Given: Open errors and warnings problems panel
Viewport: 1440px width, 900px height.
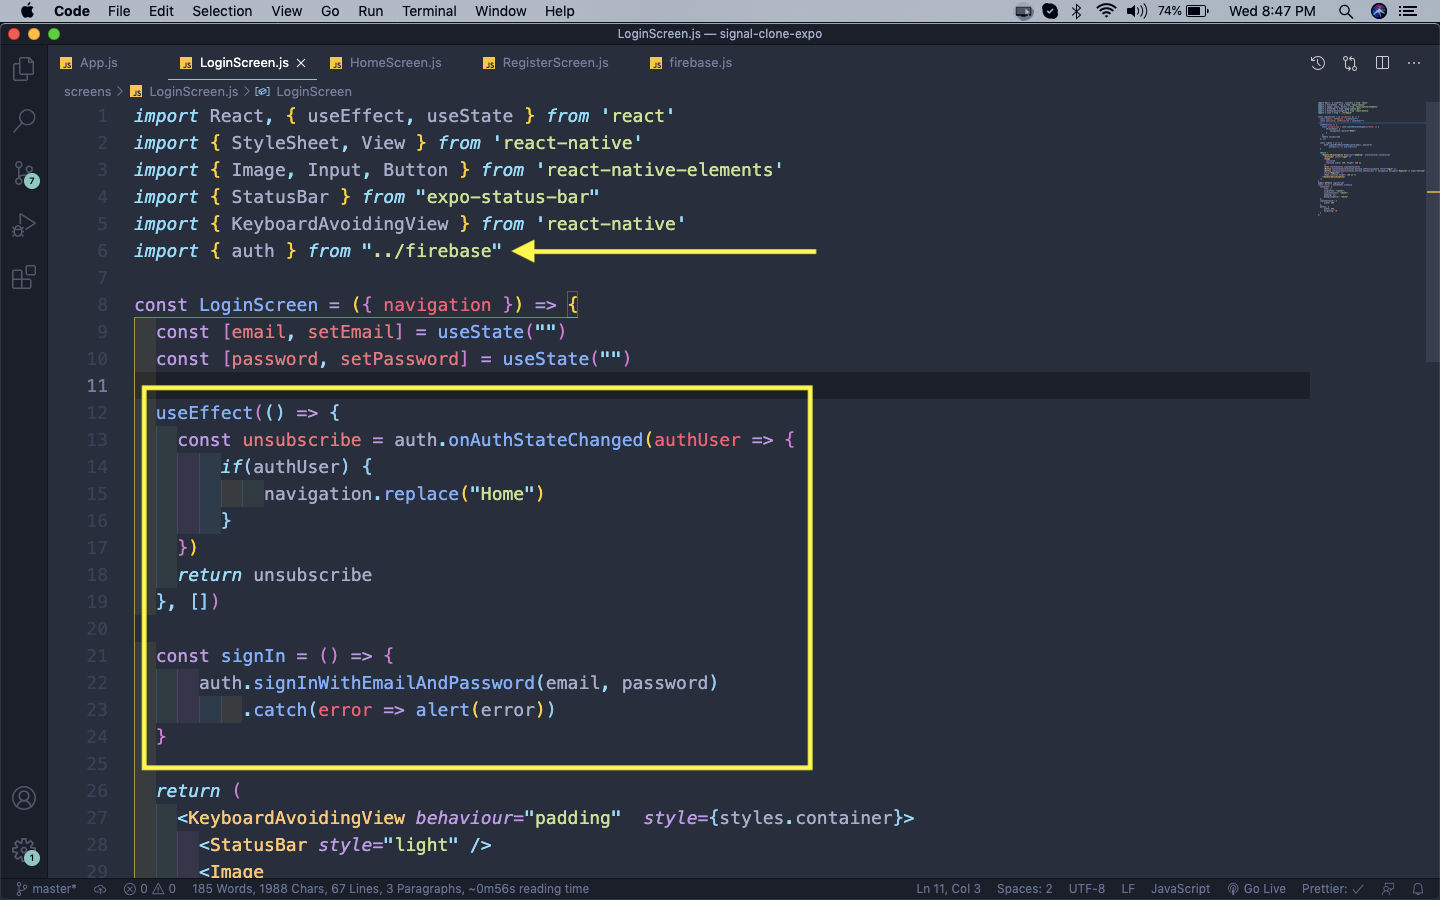Looking at the screenshot, I should tap(150, 889).
